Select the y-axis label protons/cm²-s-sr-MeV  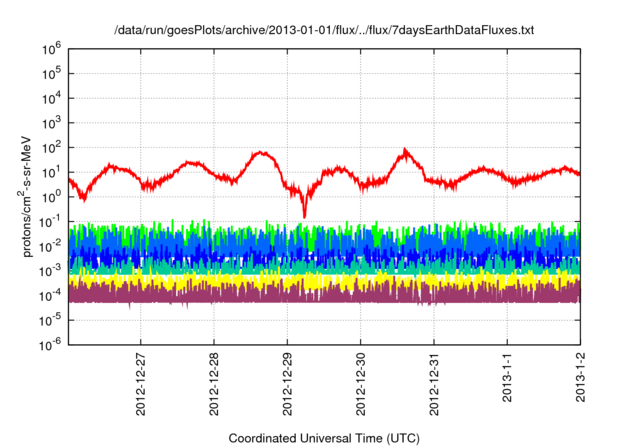click(x=25, y=196)
